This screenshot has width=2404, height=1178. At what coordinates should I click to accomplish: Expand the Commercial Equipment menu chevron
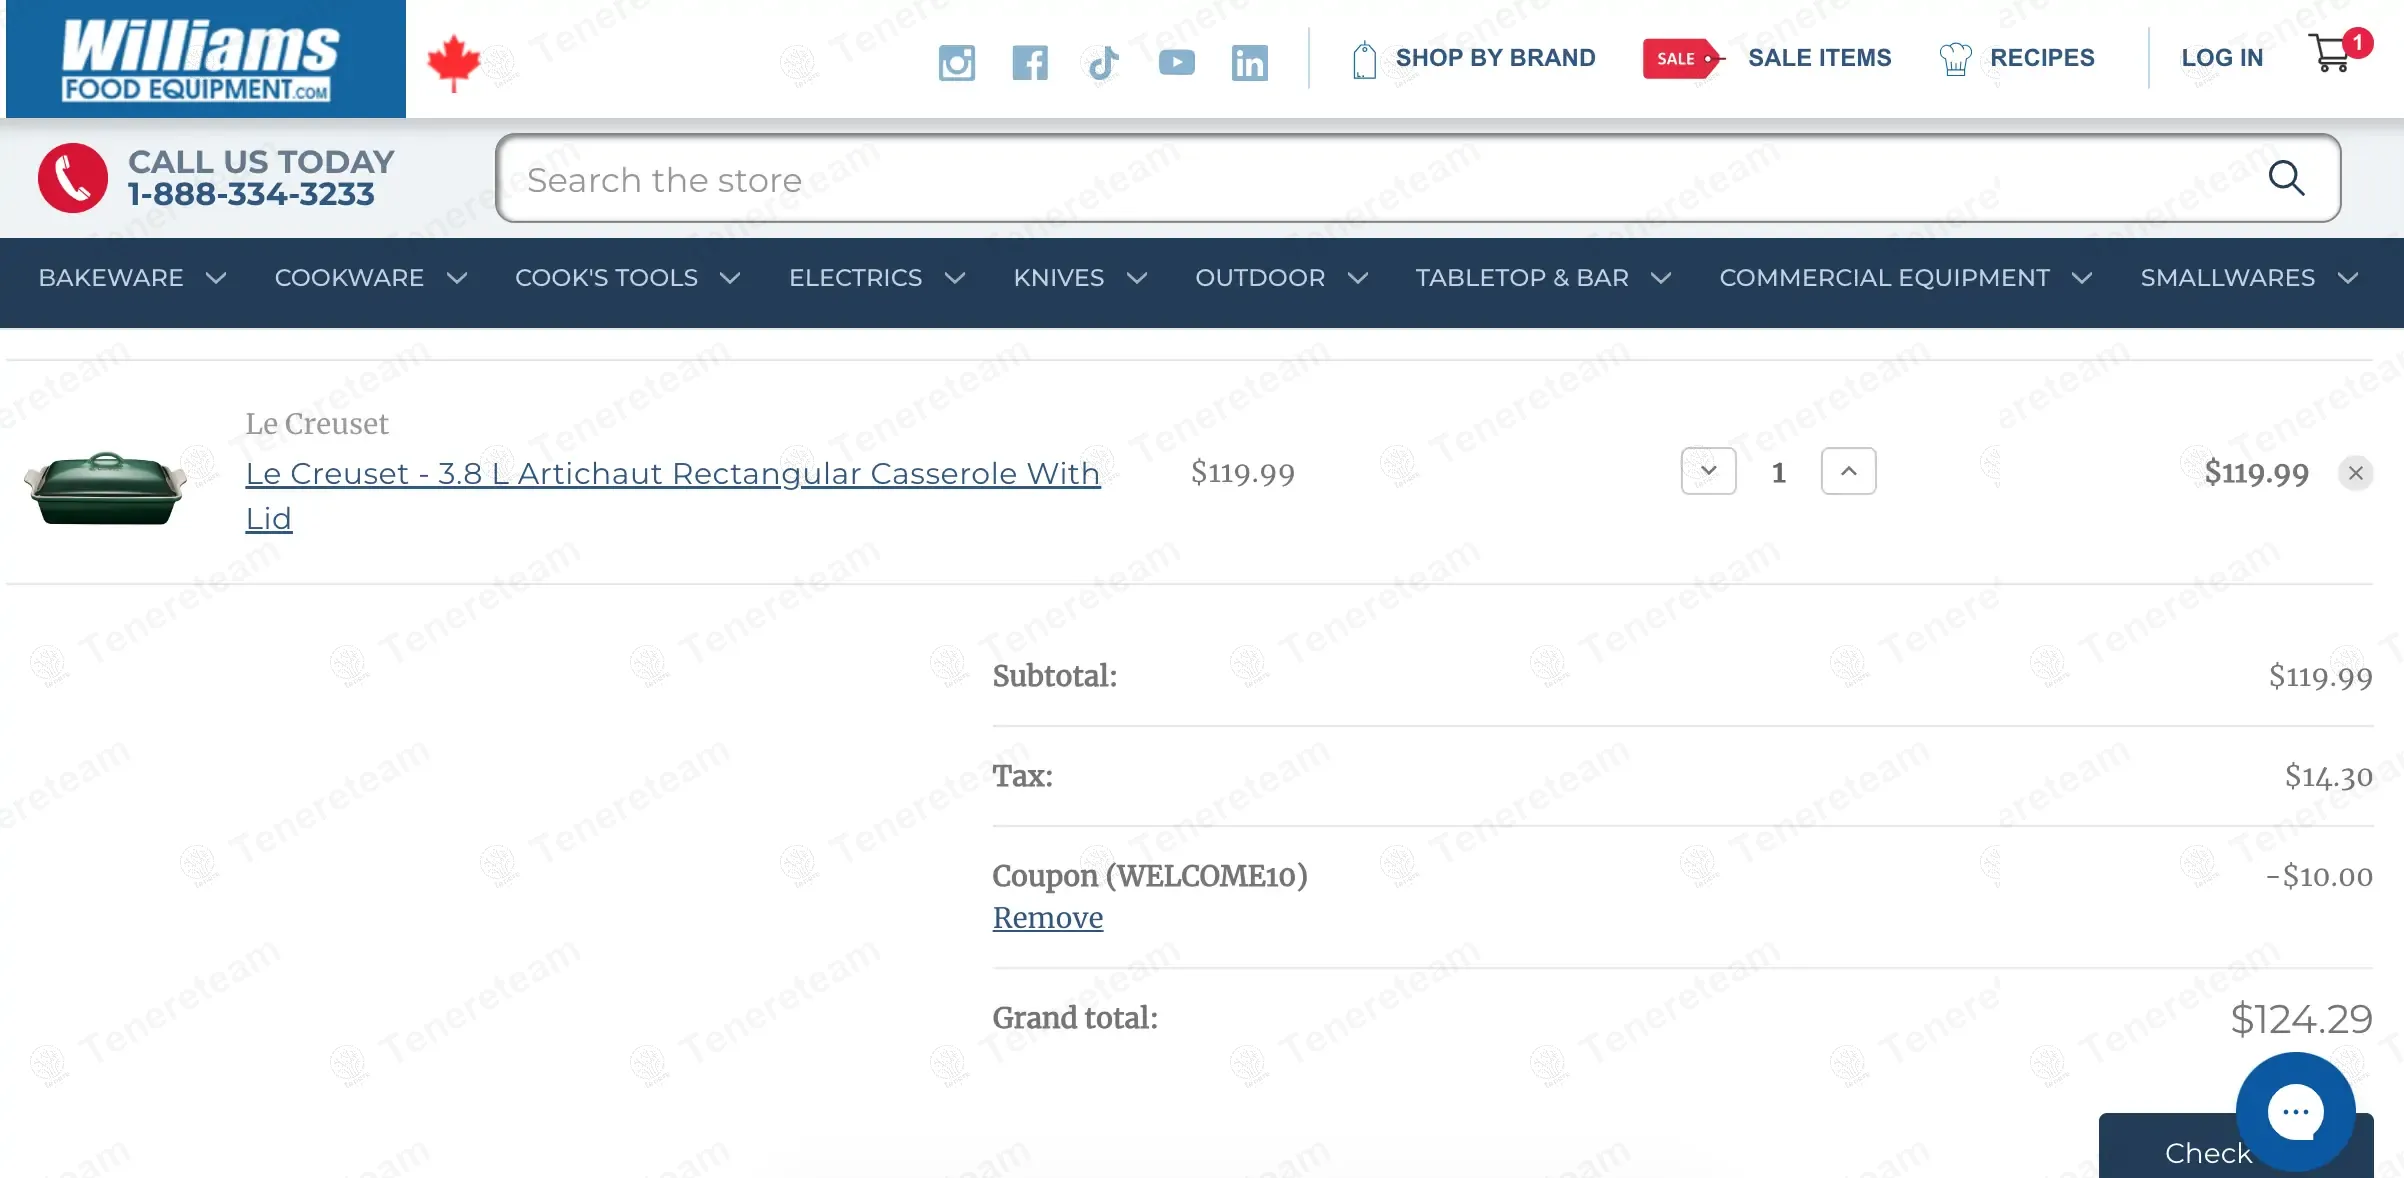point(2082,278)
